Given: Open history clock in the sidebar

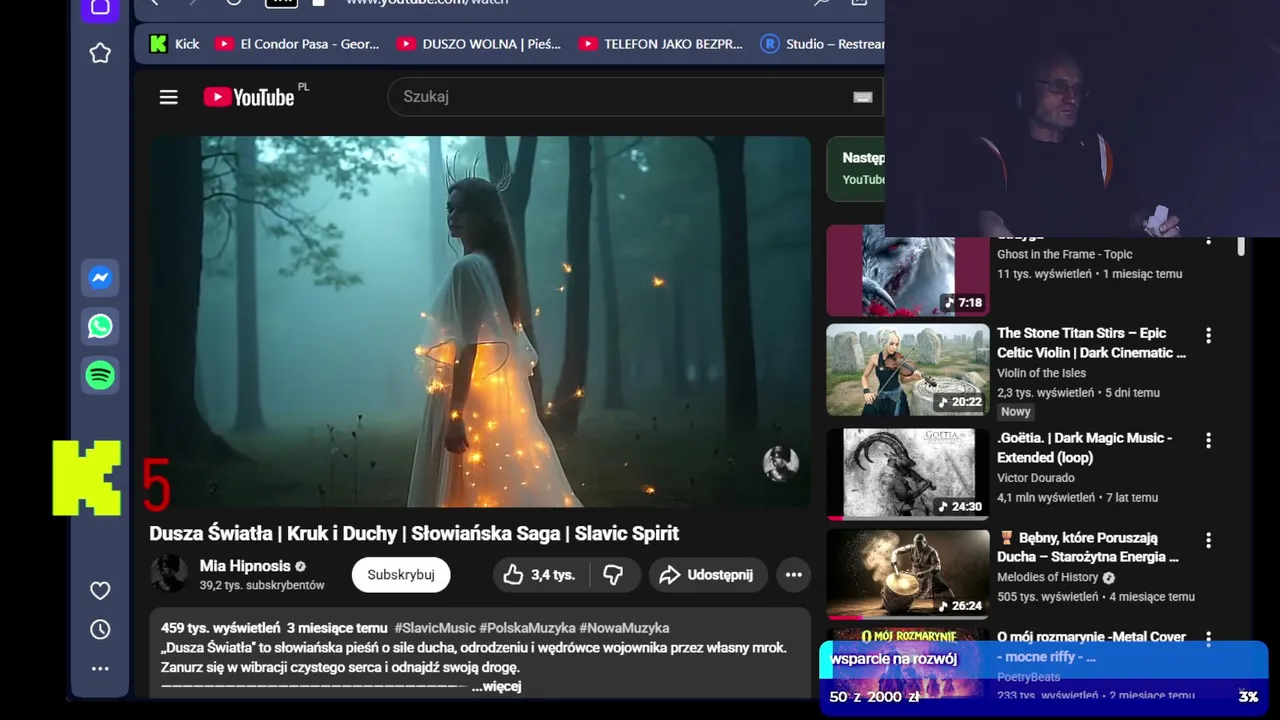Looking at the screenshot, I should [x=100, y=629].
